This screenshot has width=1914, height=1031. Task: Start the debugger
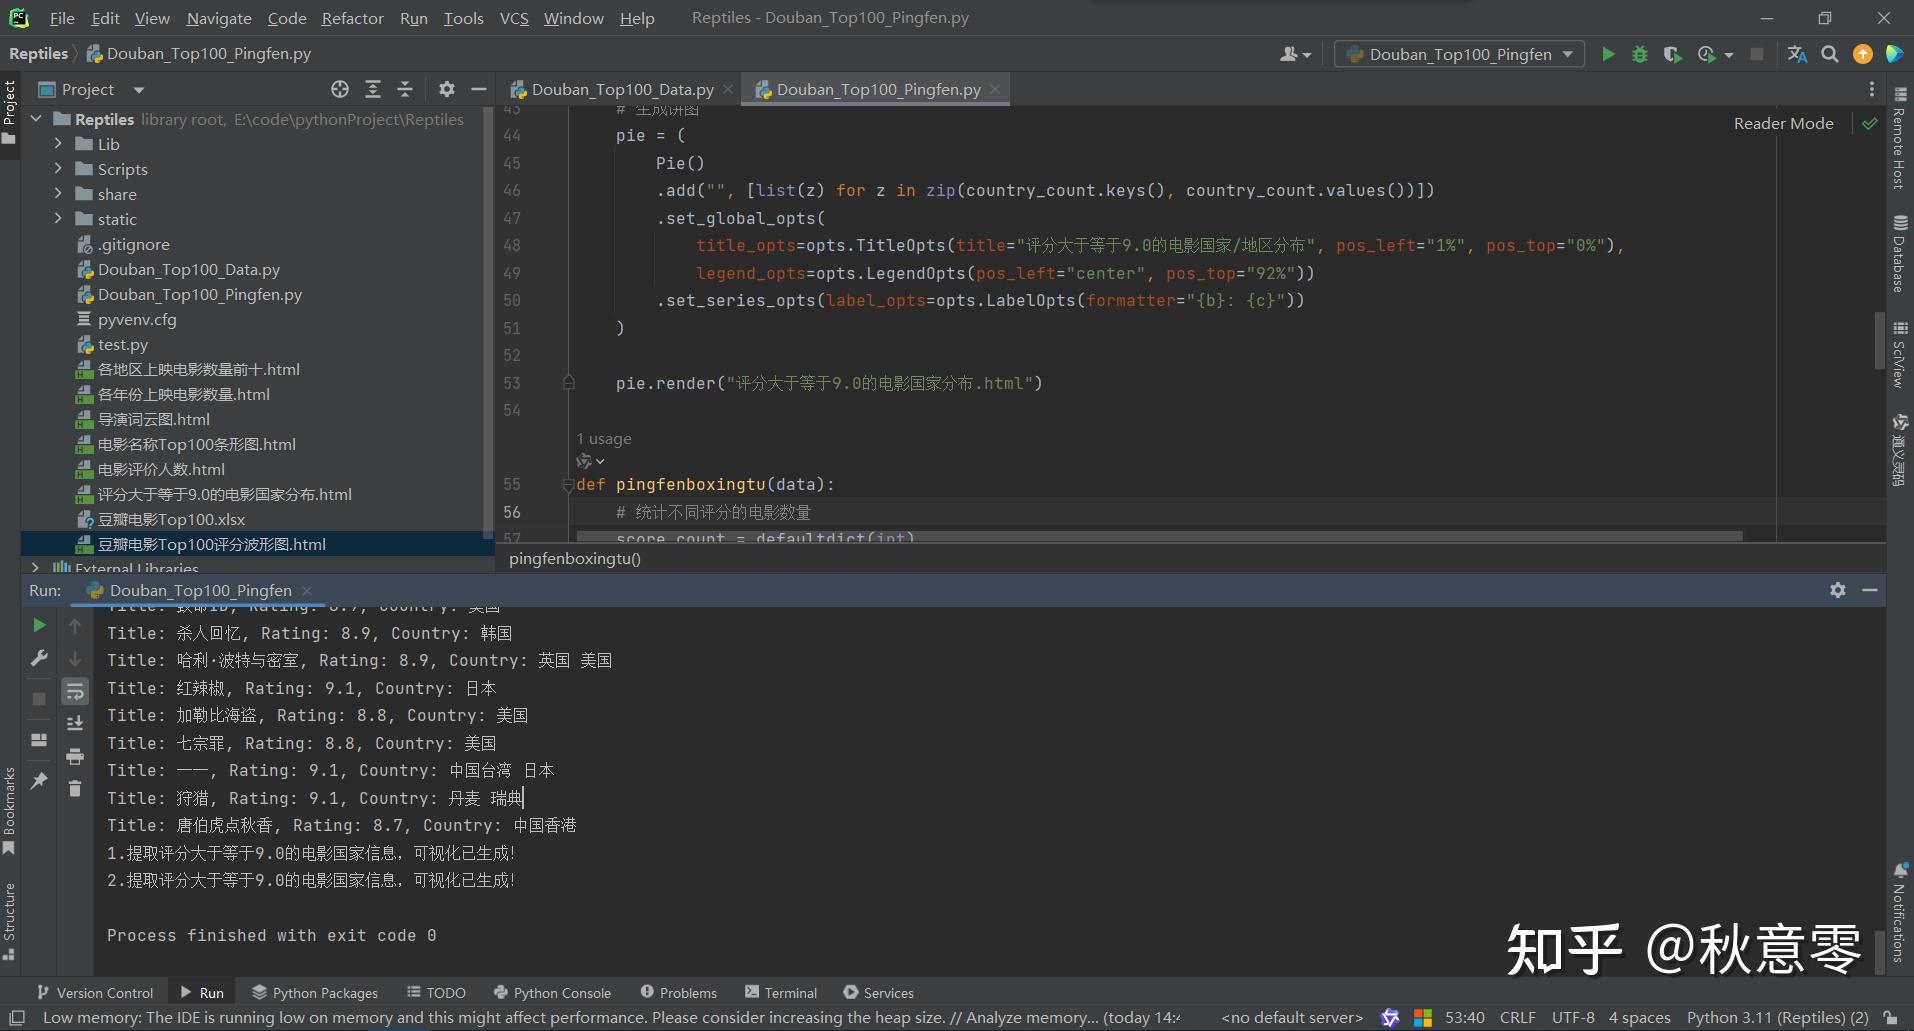click(x=1639, y=54)
